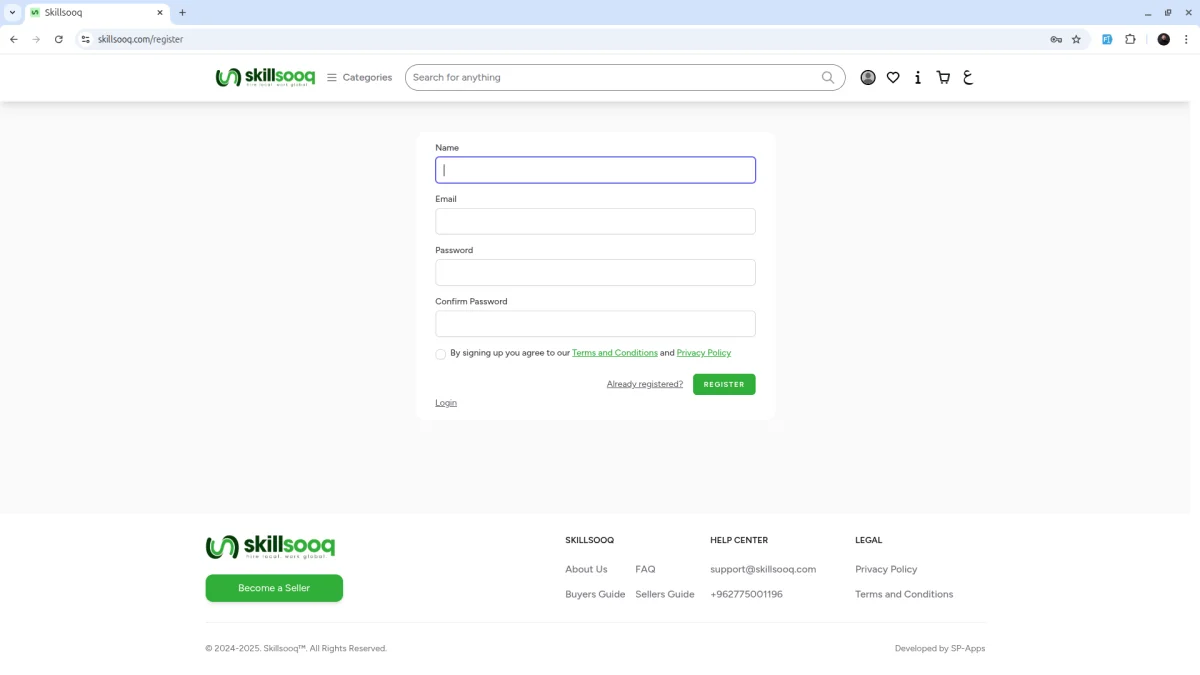
Task: Click the +962775001196 phone number
Action: click(x=746, y=594)
